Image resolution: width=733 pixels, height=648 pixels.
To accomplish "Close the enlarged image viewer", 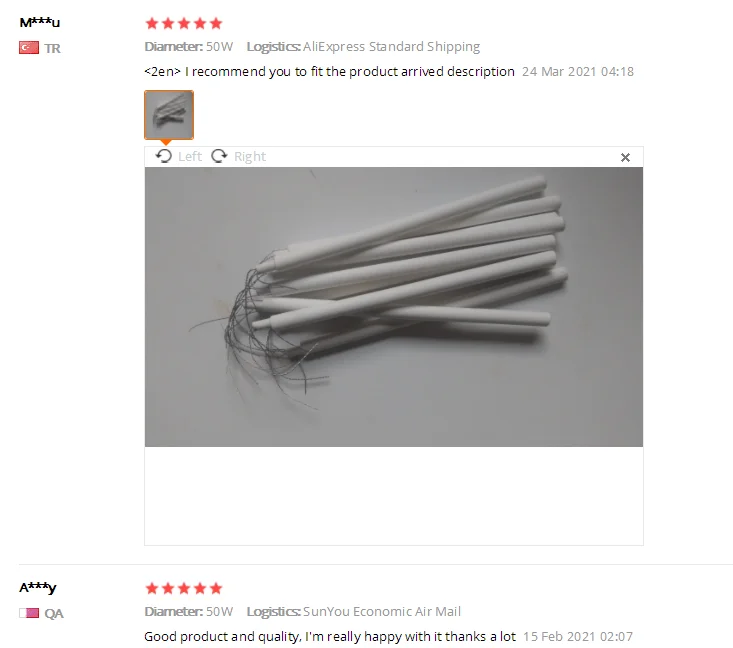I will point(625,158).
